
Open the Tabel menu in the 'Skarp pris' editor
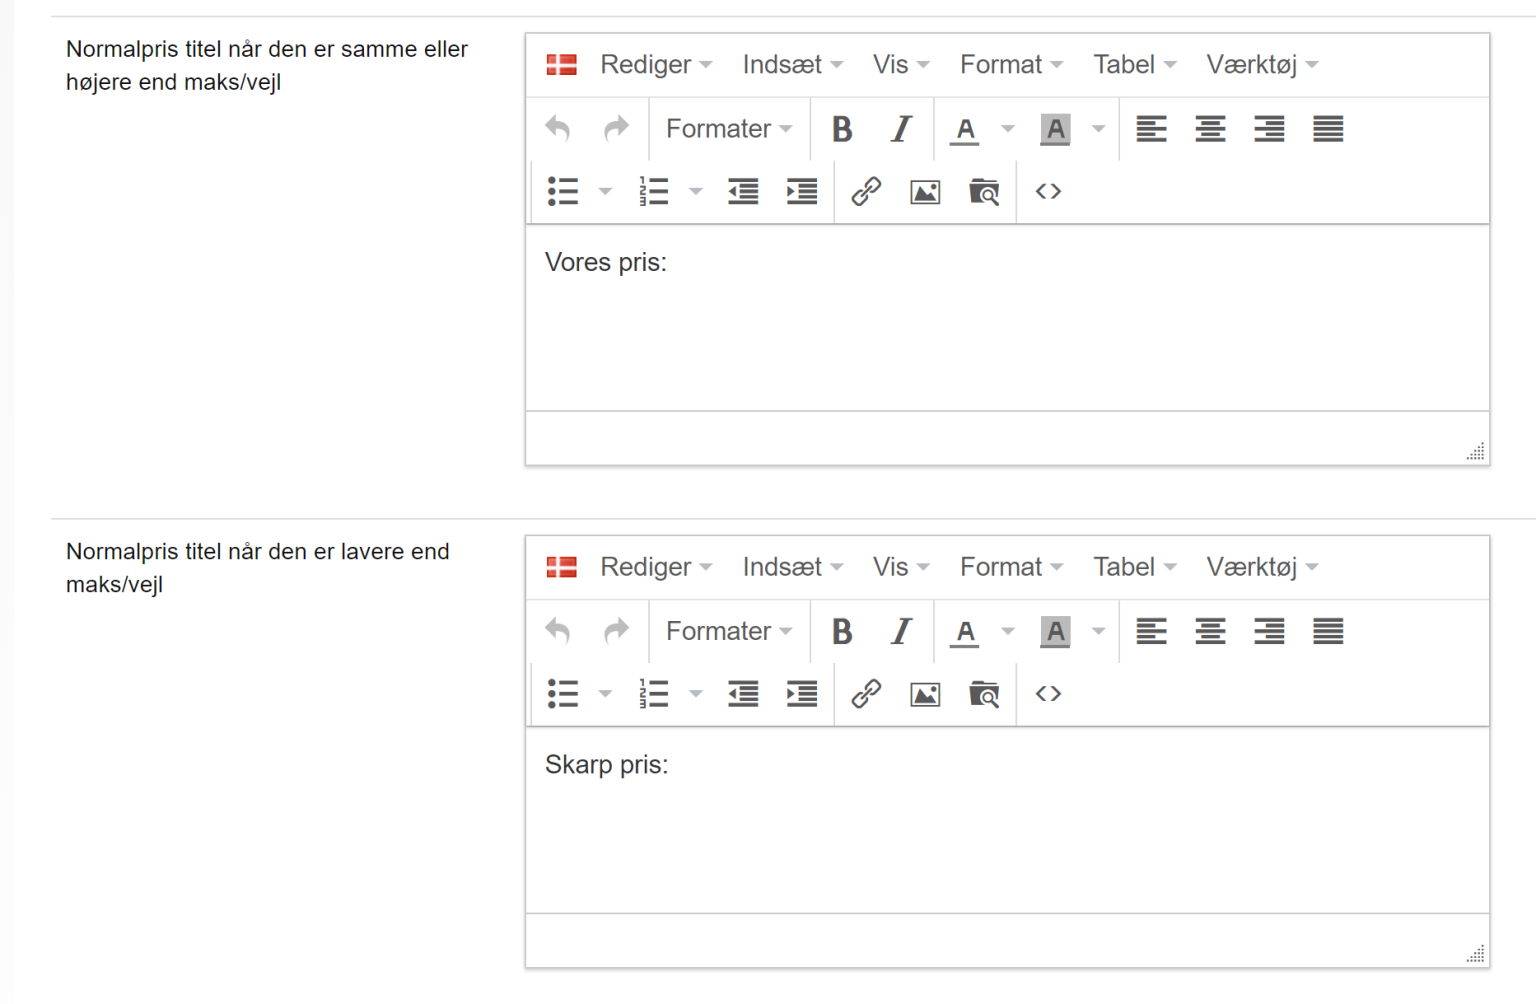click(1134, 567)
